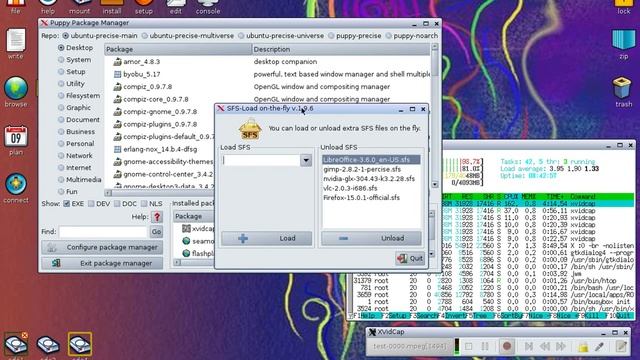Open the Load SFS dropdown arrow
Viewport: 640px width, 360px height.
coord(306,160)
